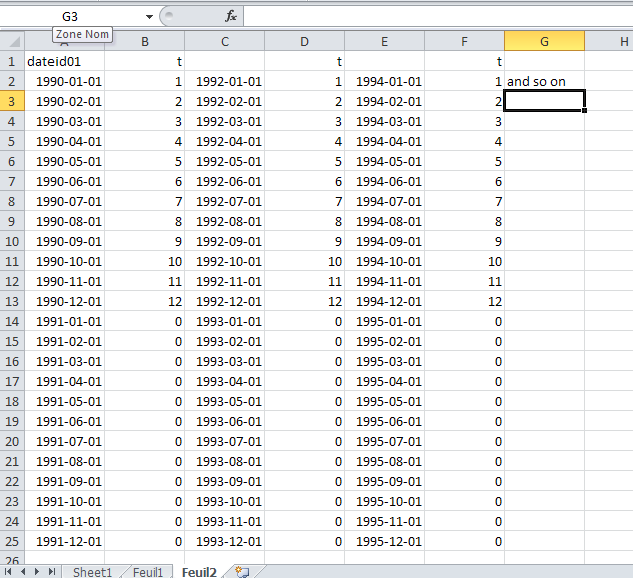633x578 pixels.
Task: Click the cell 1995-09-01
Action: click(x=384, y=481)
